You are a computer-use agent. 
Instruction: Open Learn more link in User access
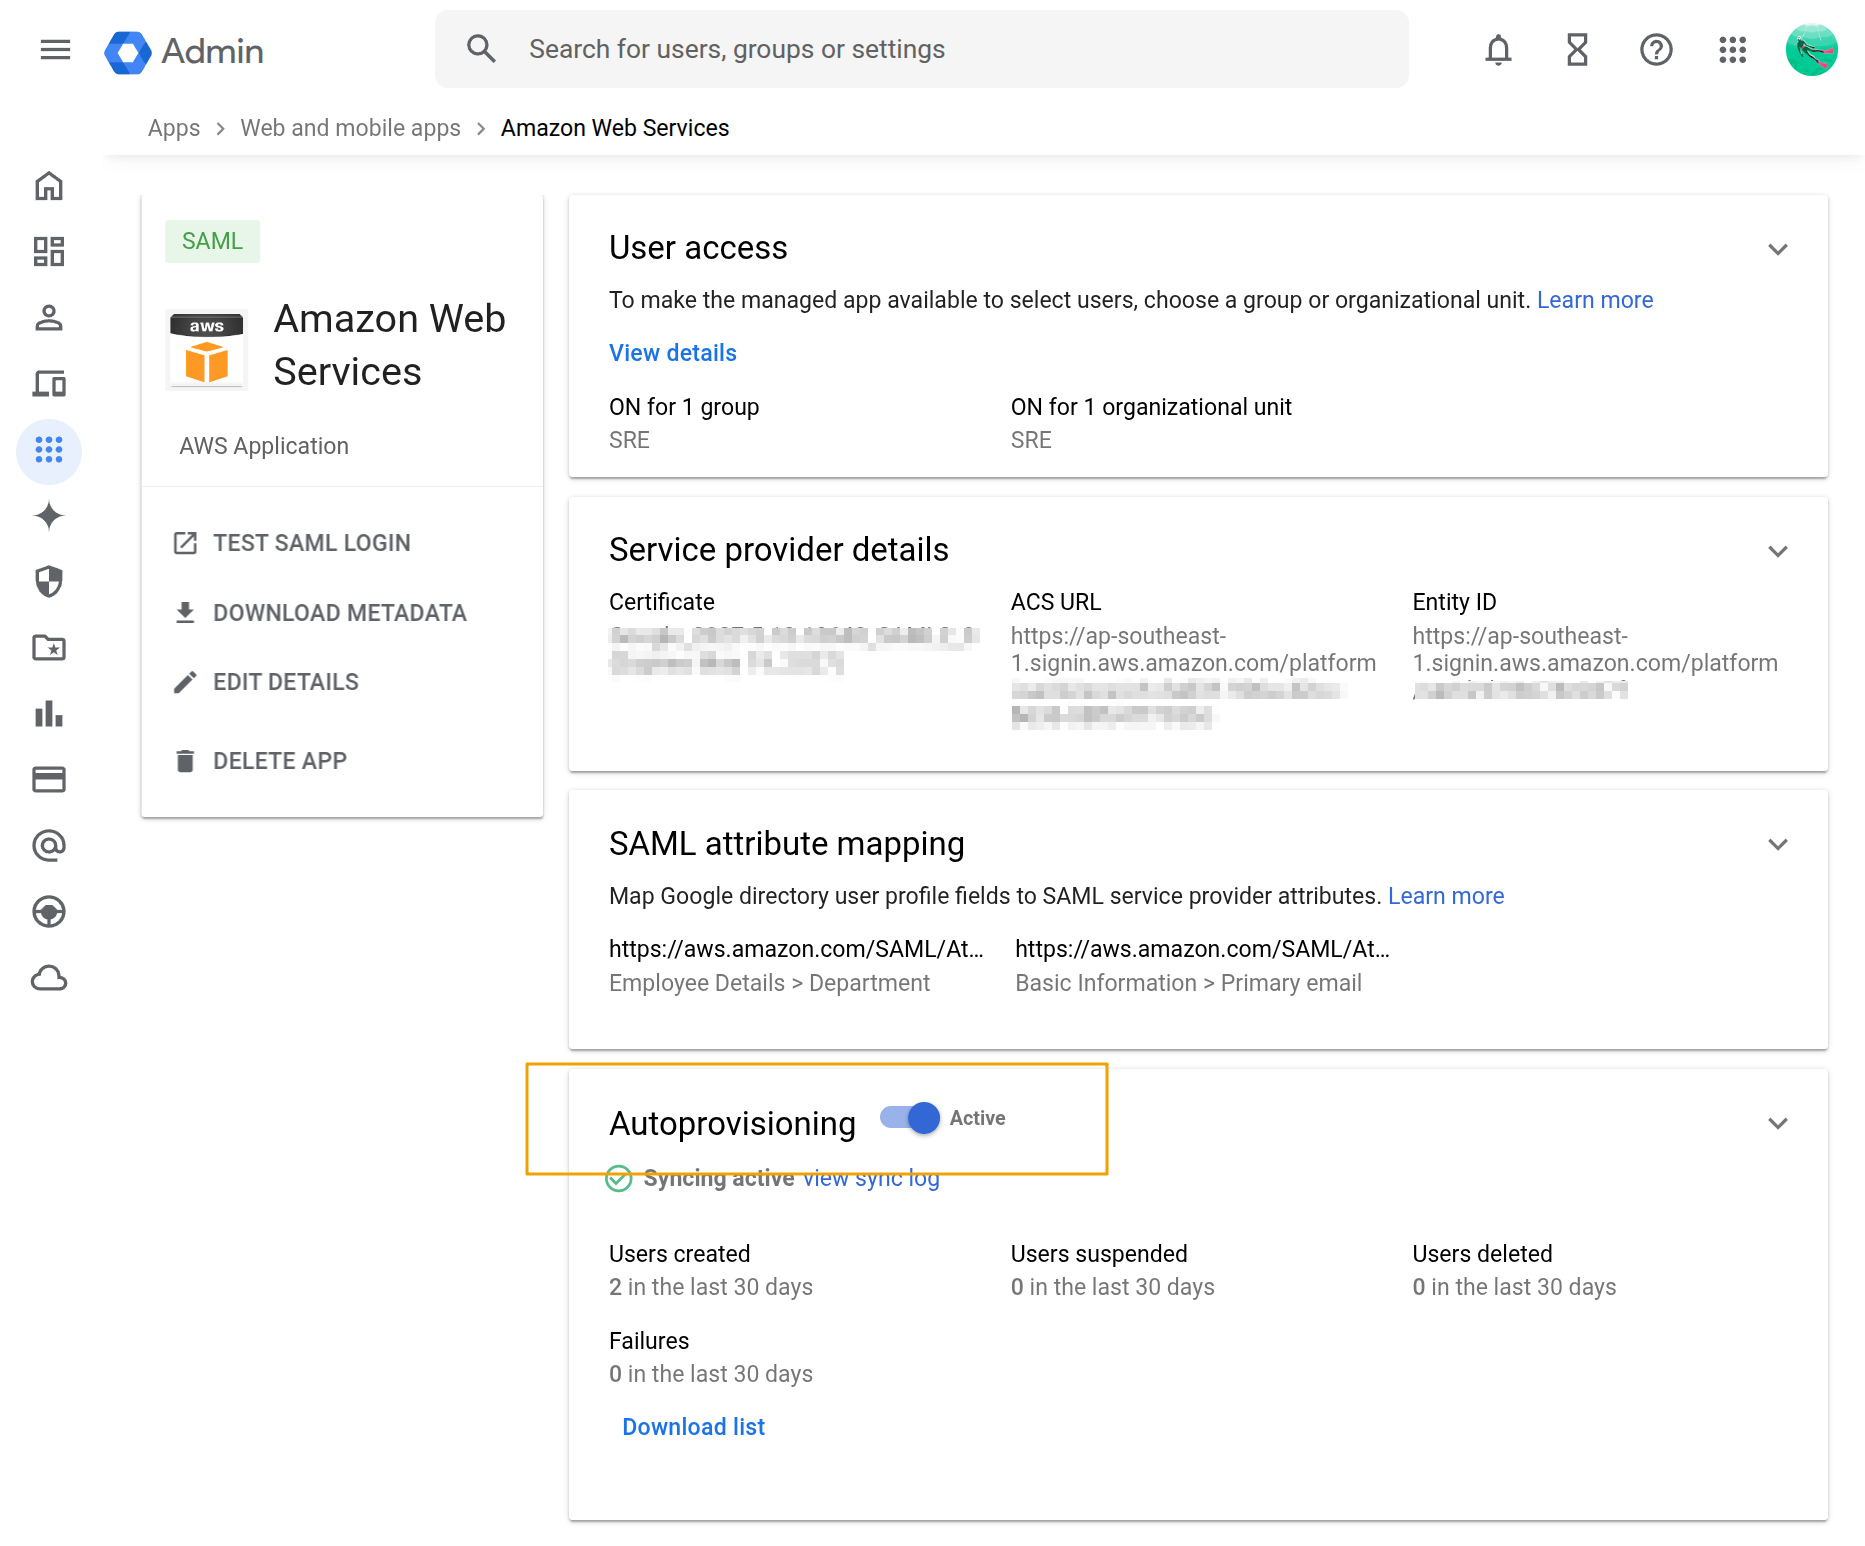[1595, 300]
